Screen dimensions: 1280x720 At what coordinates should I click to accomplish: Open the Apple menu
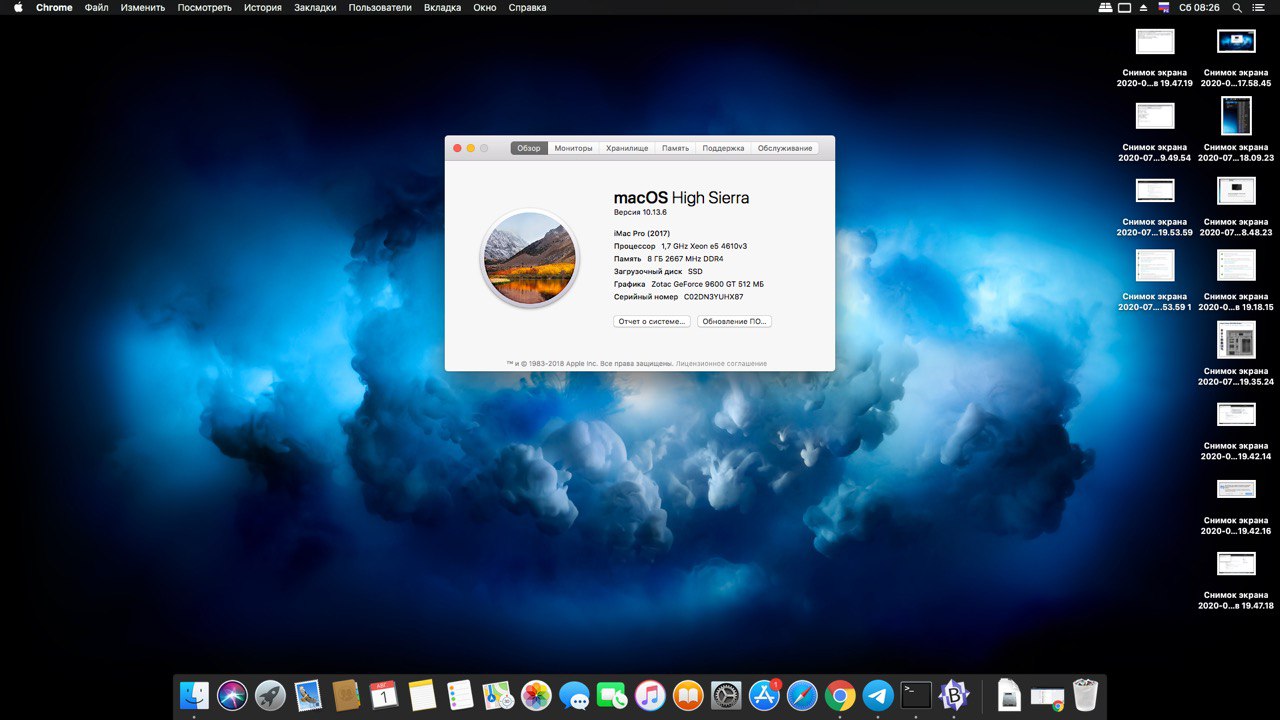[17, 7]
